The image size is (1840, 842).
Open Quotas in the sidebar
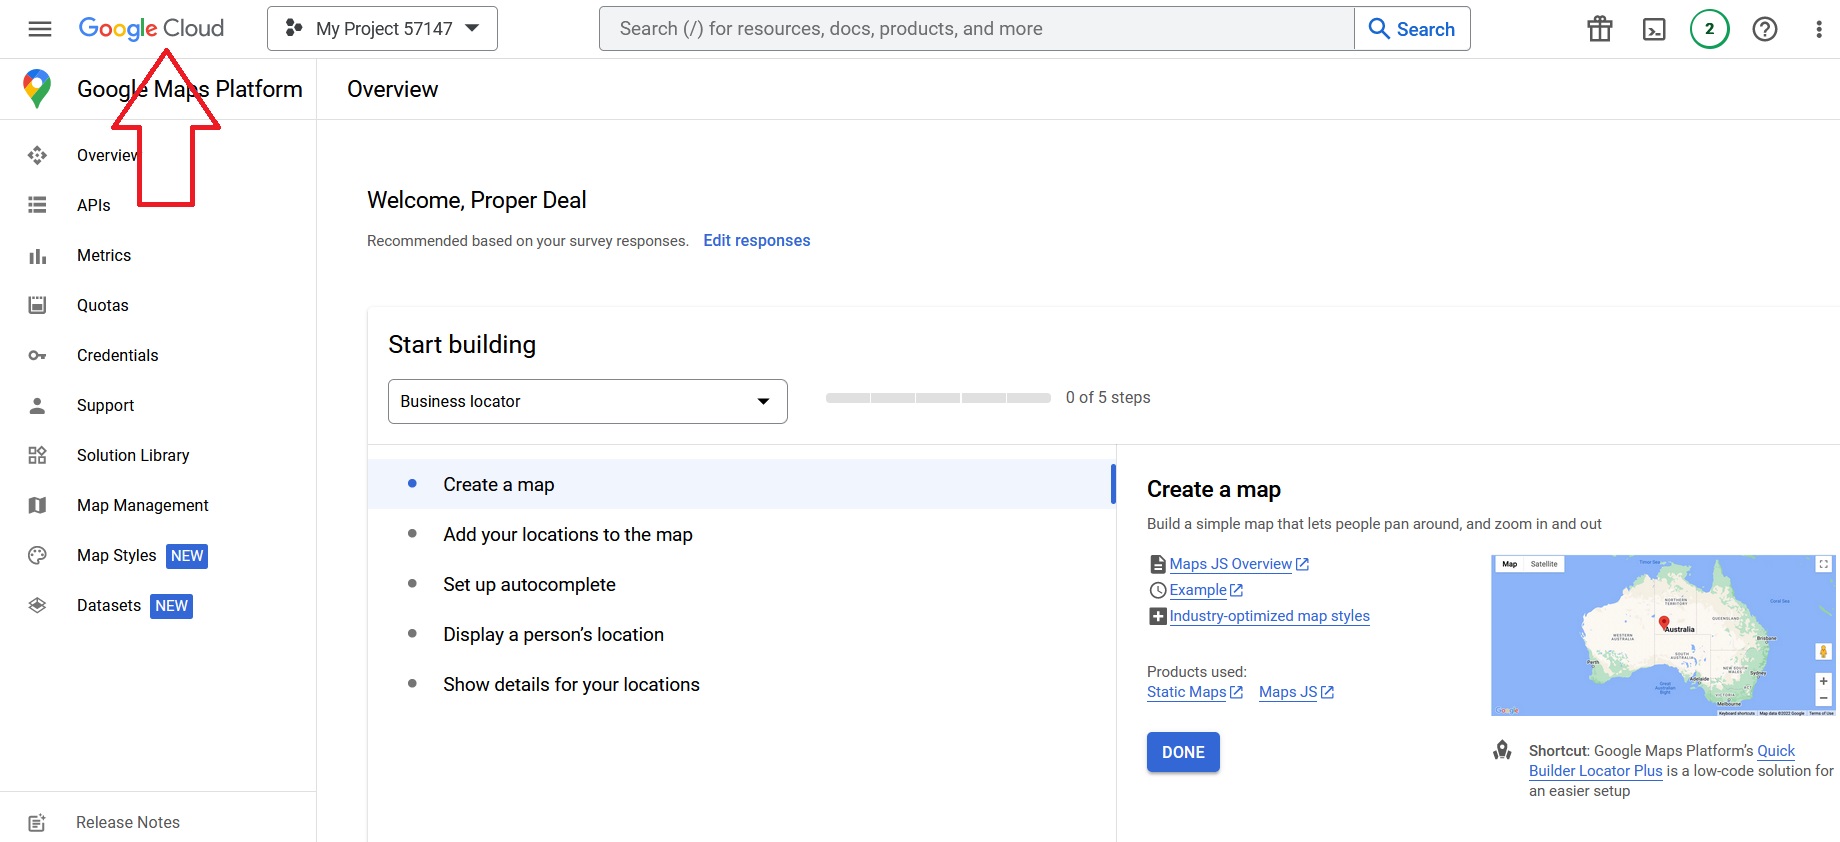tap(103, 305)
